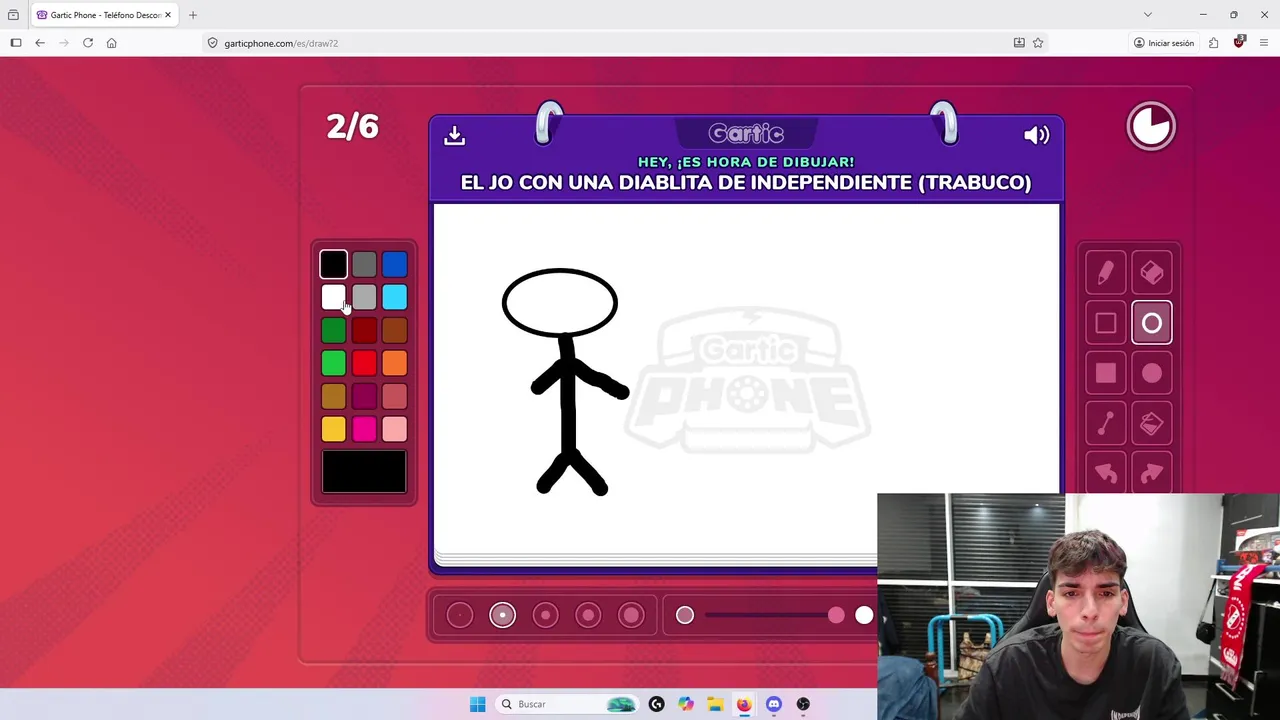Image resolution: width=1280 pixels, height=720 pixels.
Task: Choose the filled circle shape tool
Action: click(1152, 373)
